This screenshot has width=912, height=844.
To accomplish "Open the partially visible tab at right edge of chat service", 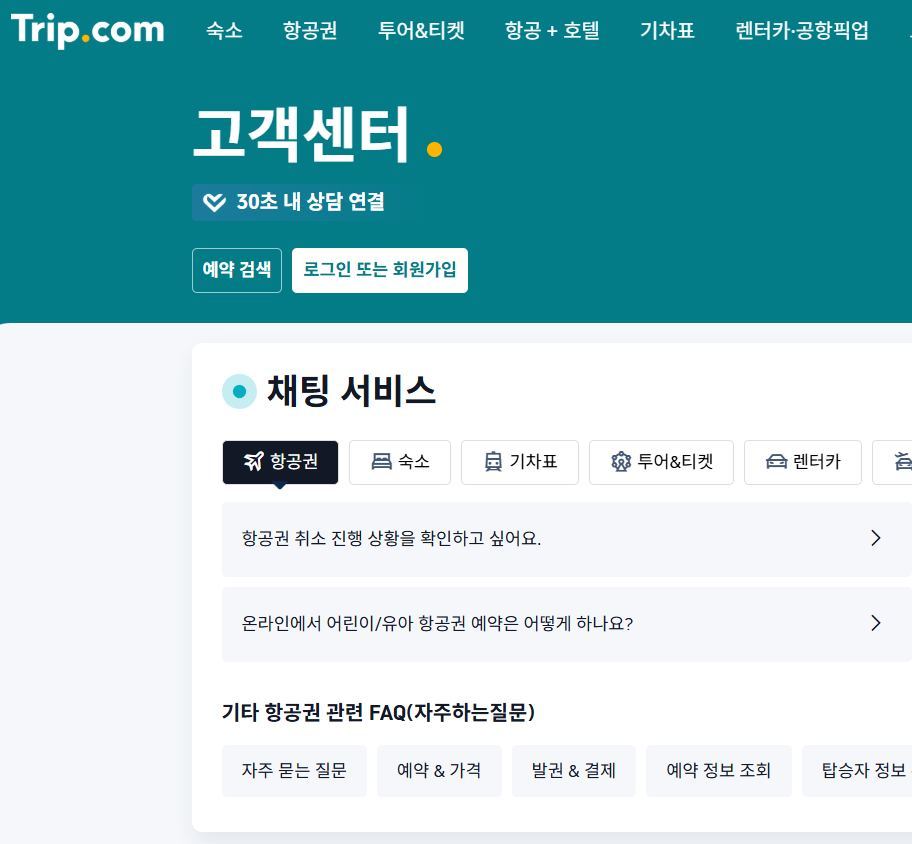I will [899, 462].
